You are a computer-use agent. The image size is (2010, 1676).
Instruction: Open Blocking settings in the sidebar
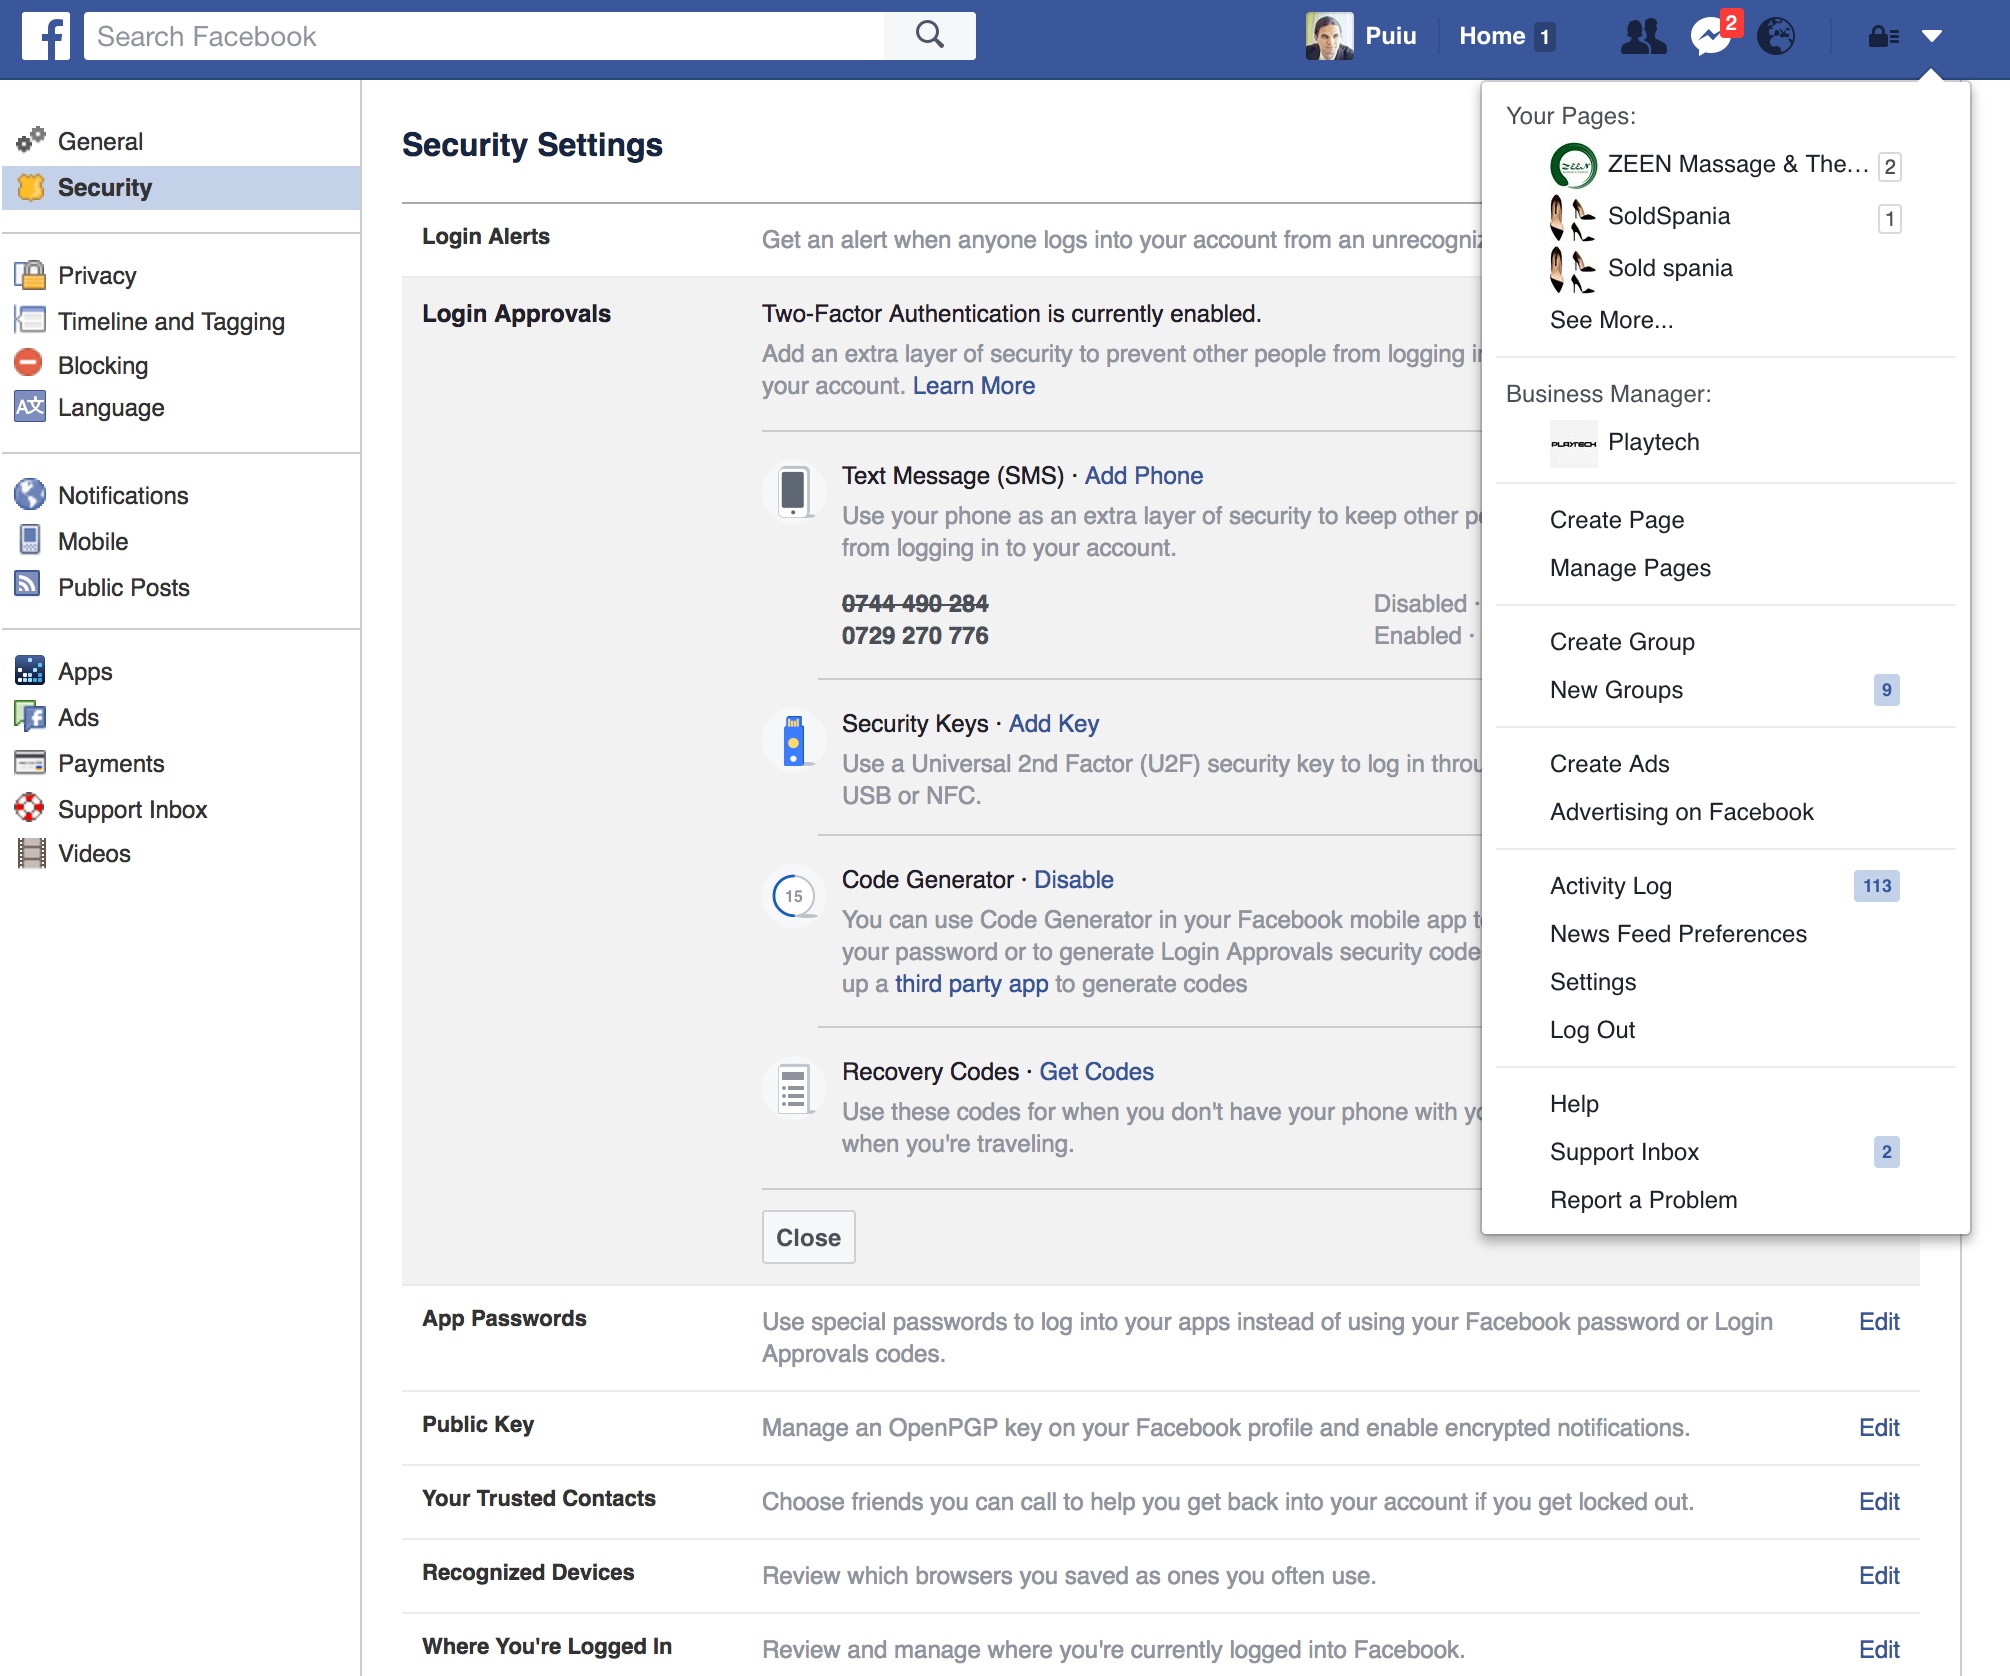102,365
